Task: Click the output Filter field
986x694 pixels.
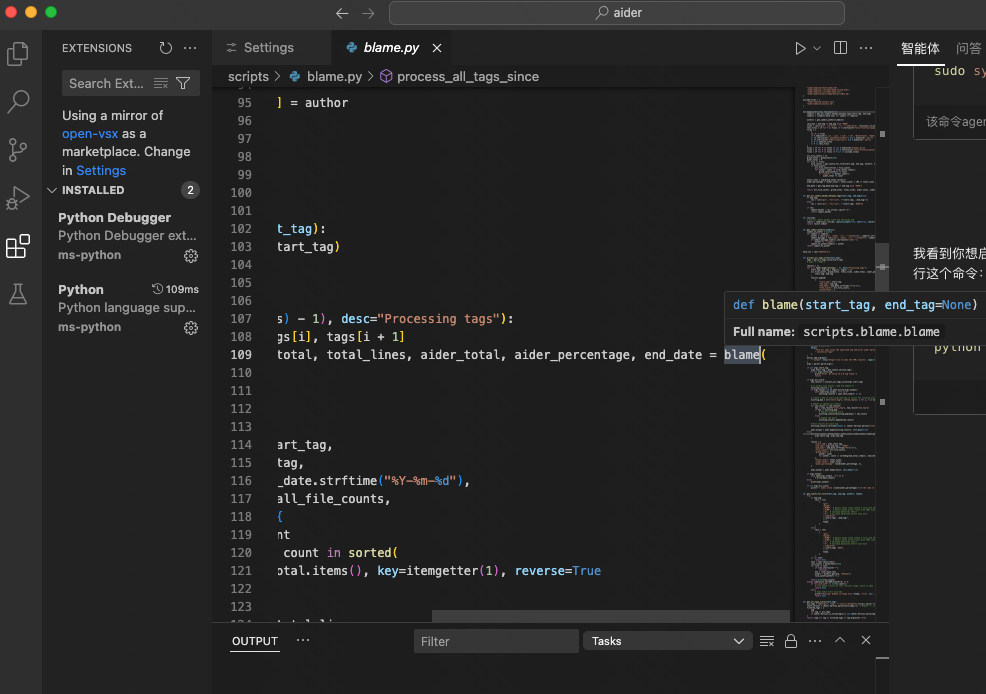Action: [496, 641]
